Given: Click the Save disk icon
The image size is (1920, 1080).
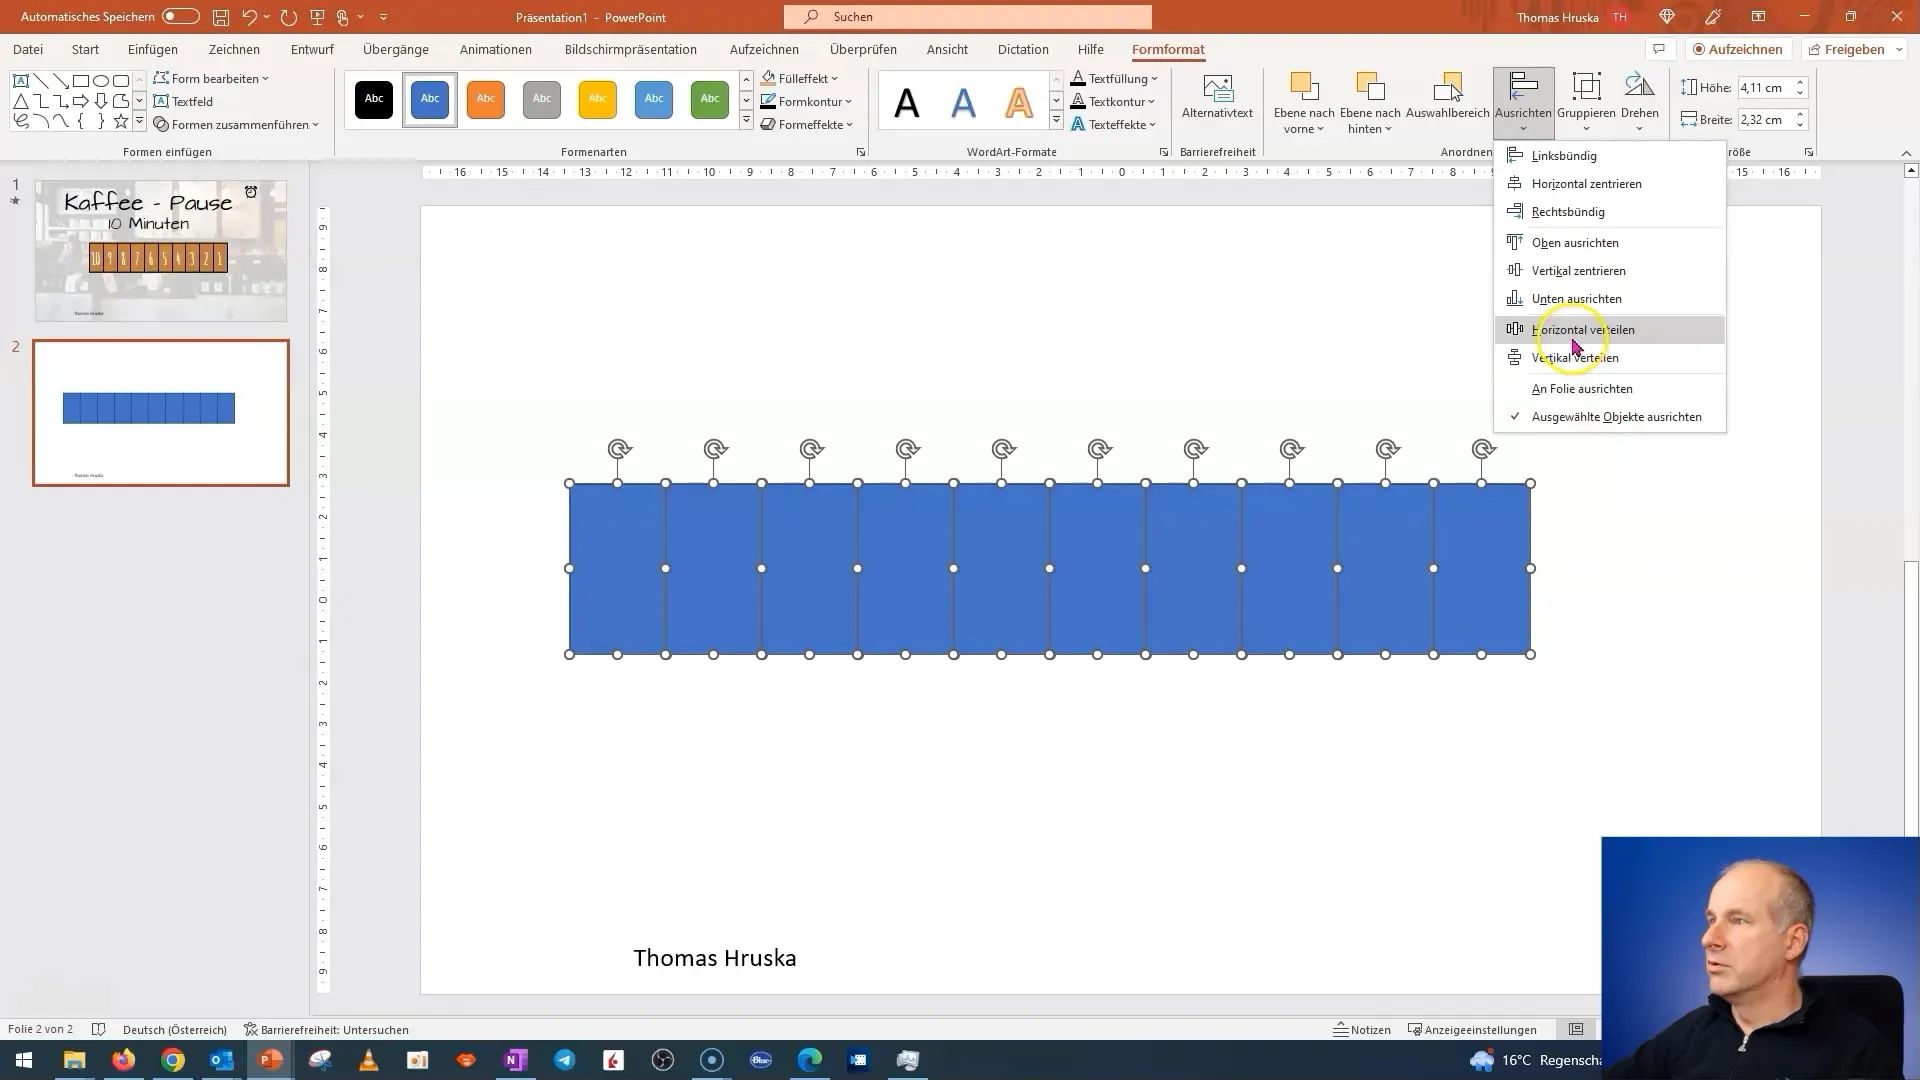Looking at the screenshot, I should coord(221,17).
